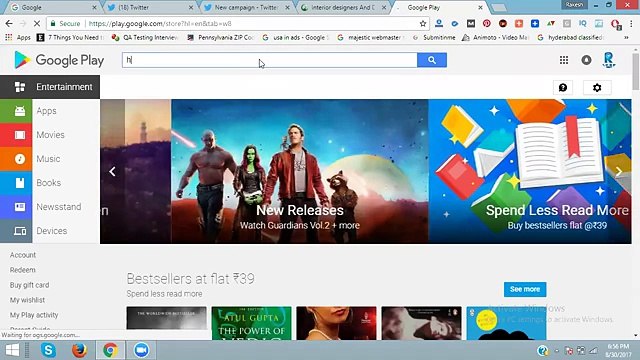Viewport: 640px width, 360px height.
Task: Open Zoom camera app in taskbar
Action: 141,350
